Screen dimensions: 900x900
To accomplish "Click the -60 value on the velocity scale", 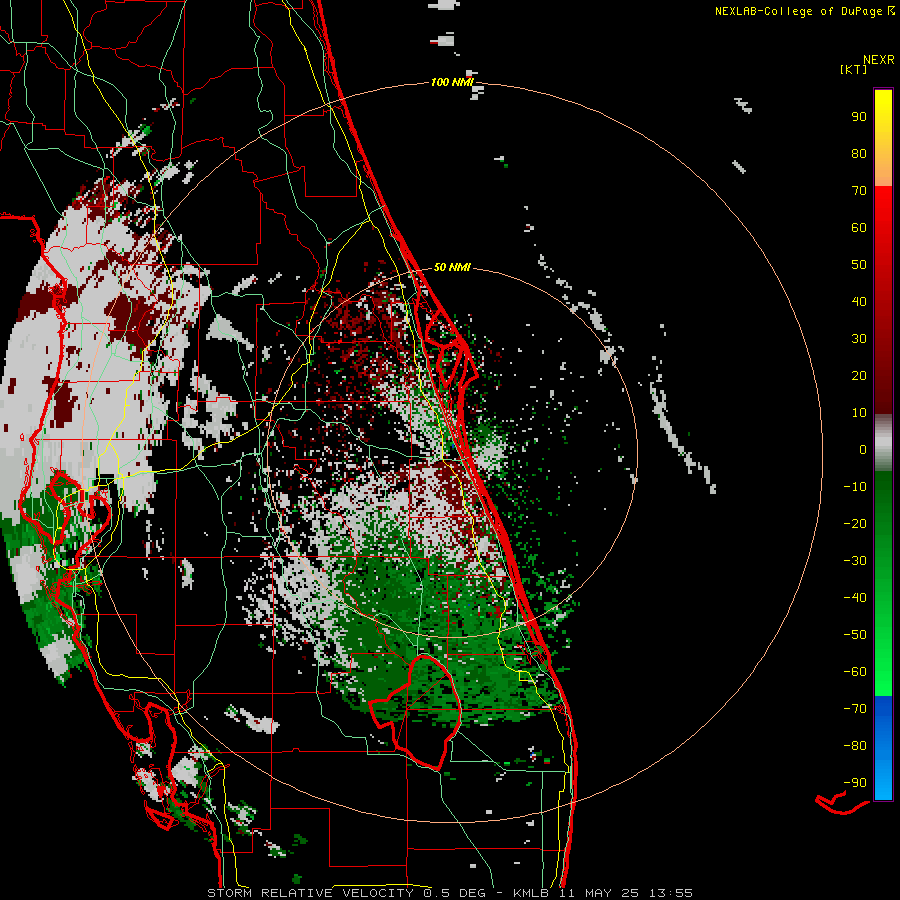I will pos(855,672).
